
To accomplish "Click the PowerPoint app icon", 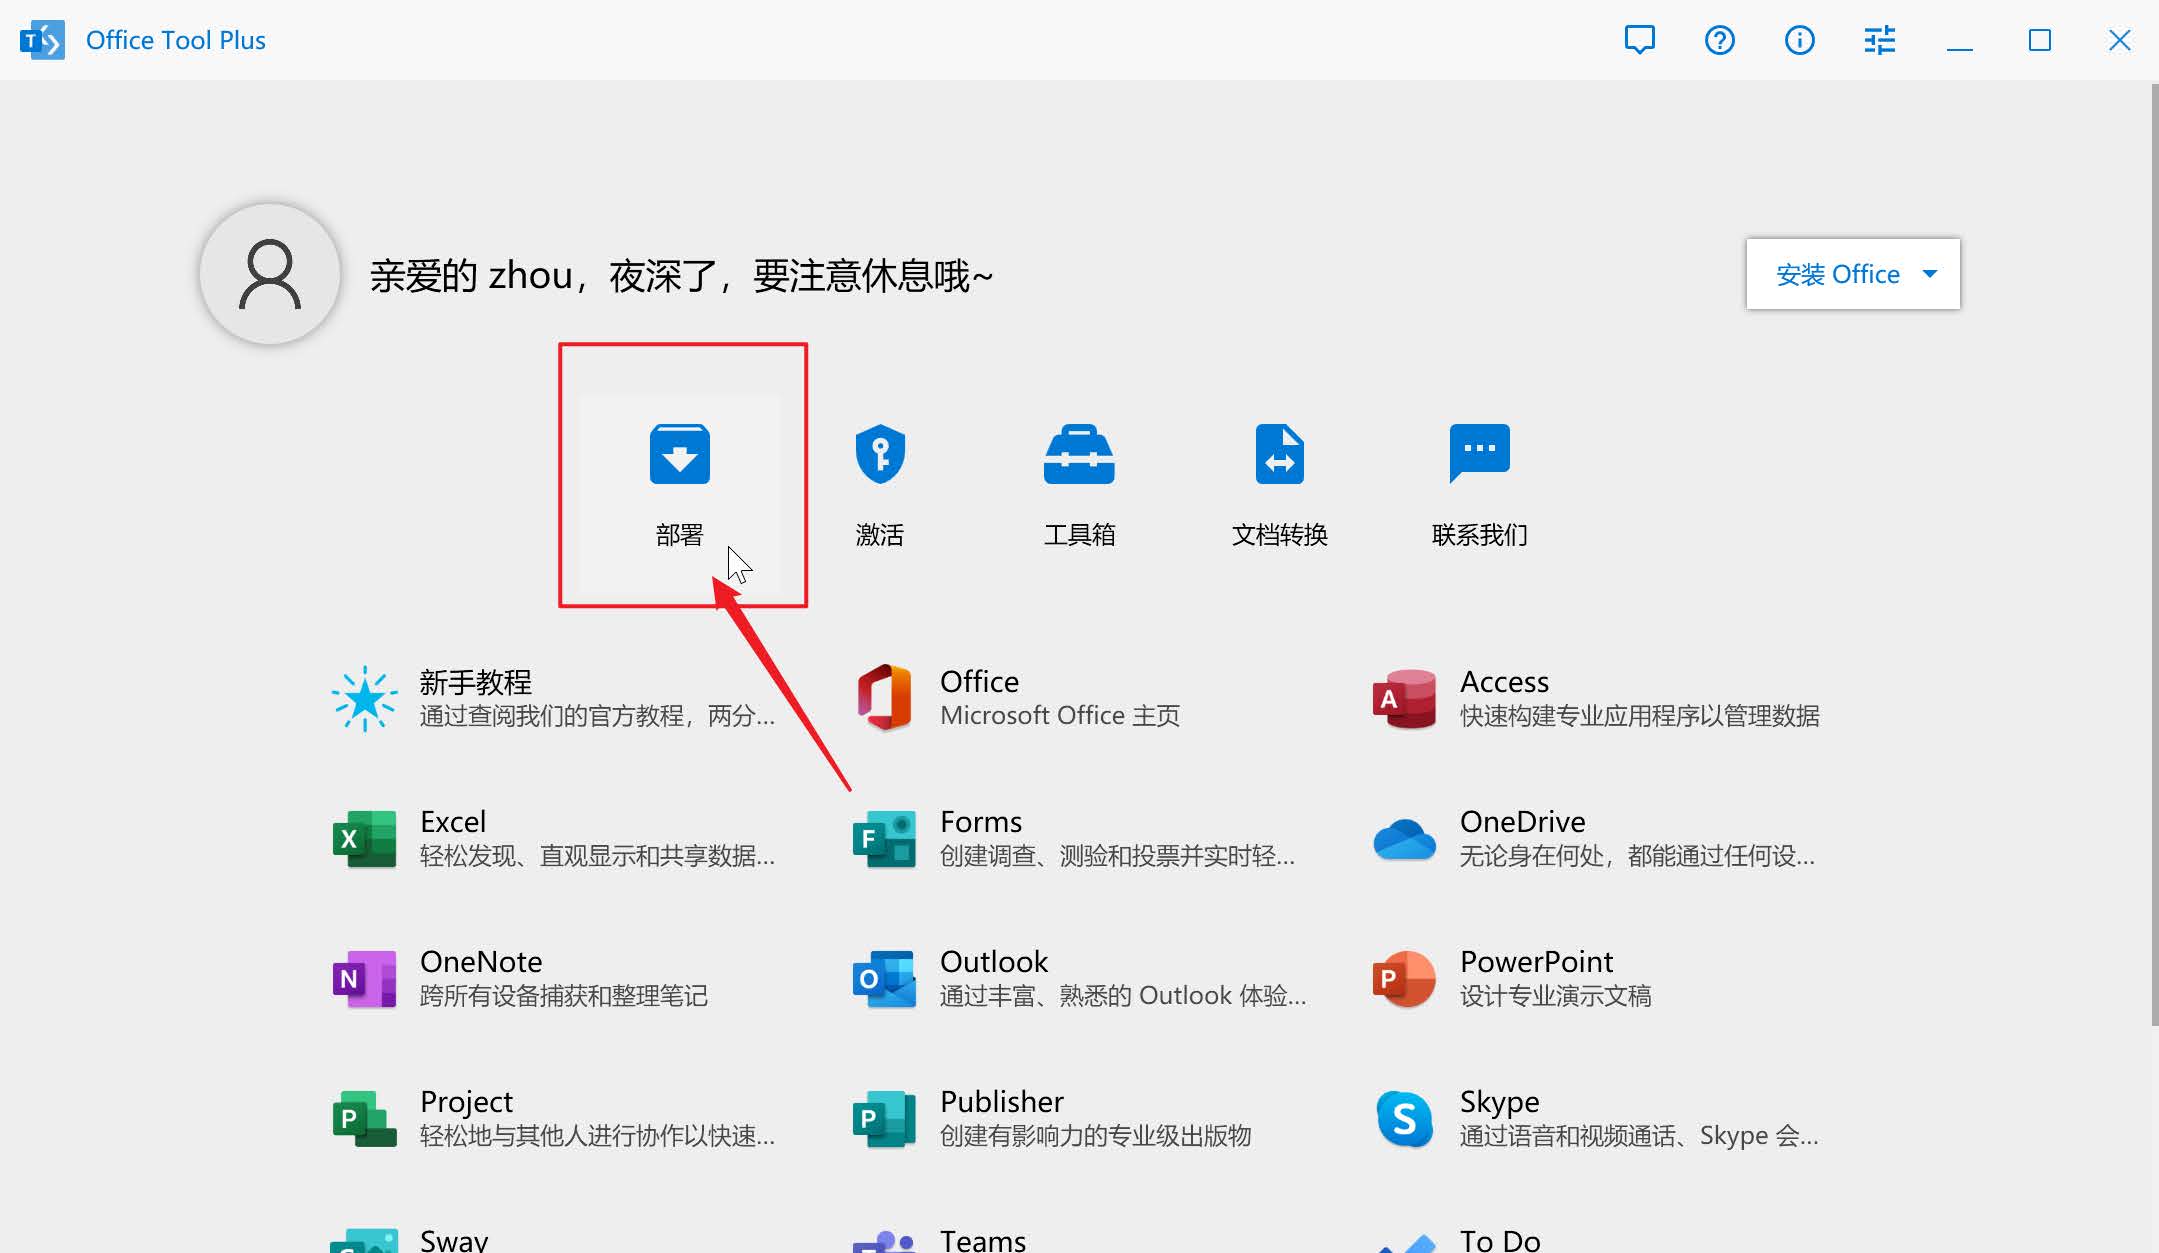I will [1404, 978].
